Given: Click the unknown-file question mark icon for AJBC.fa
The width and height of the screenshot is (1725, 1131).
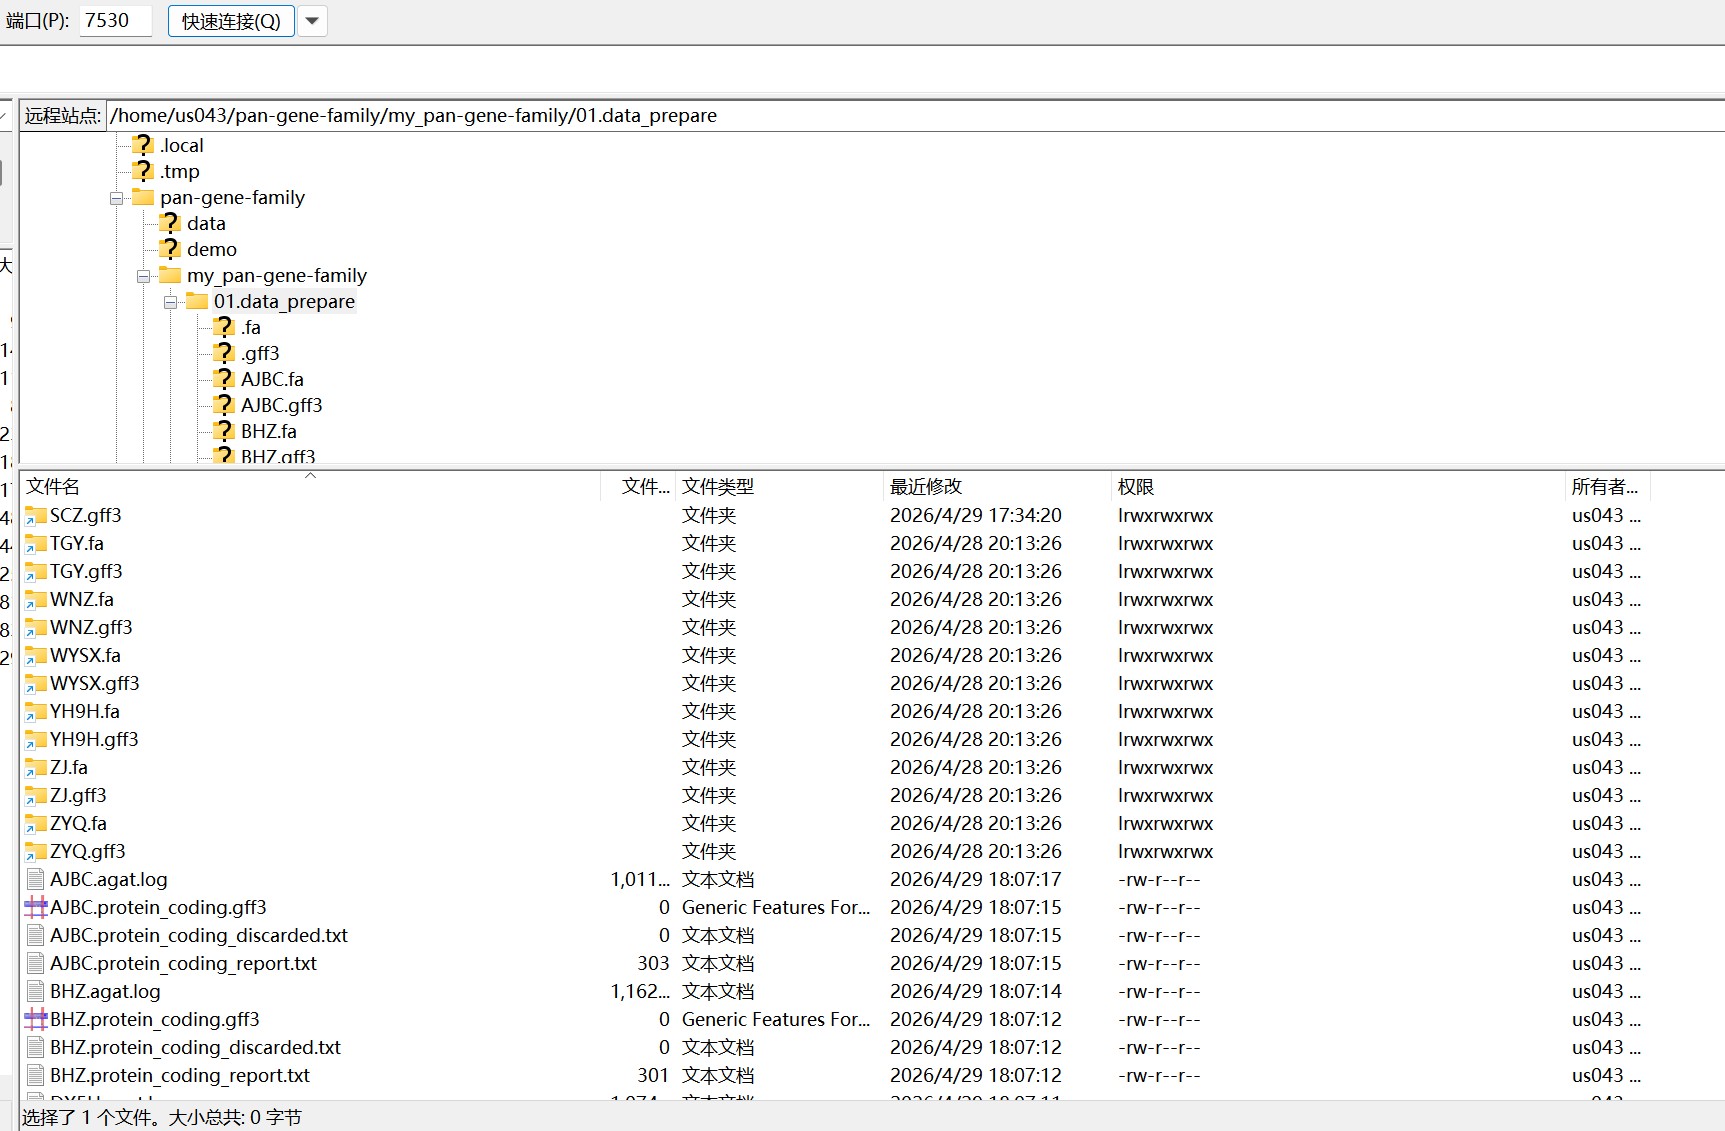Looking at the screenshot, I should pyautogui.click(x=222, y=379).
